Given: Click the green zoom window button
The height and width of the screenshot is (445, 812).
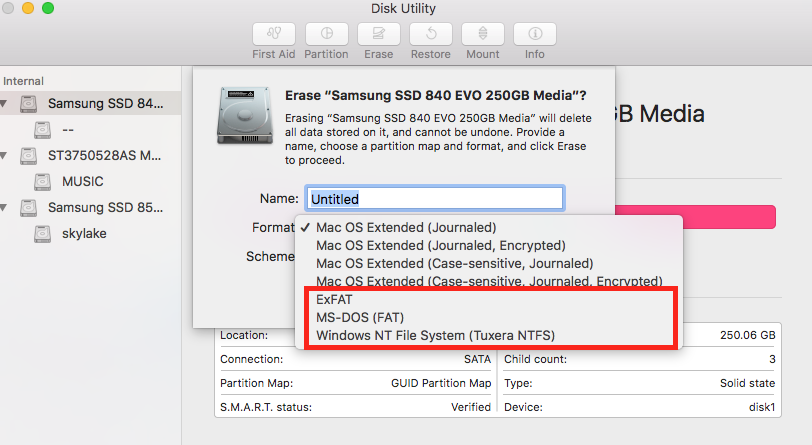Looking at the screenshot, I should pos(48,8).
